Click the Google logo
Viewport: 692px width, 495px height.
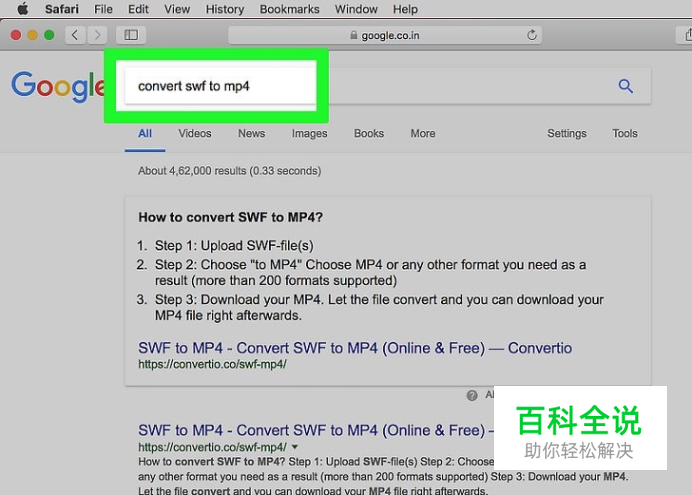click(x=58, y=86)
